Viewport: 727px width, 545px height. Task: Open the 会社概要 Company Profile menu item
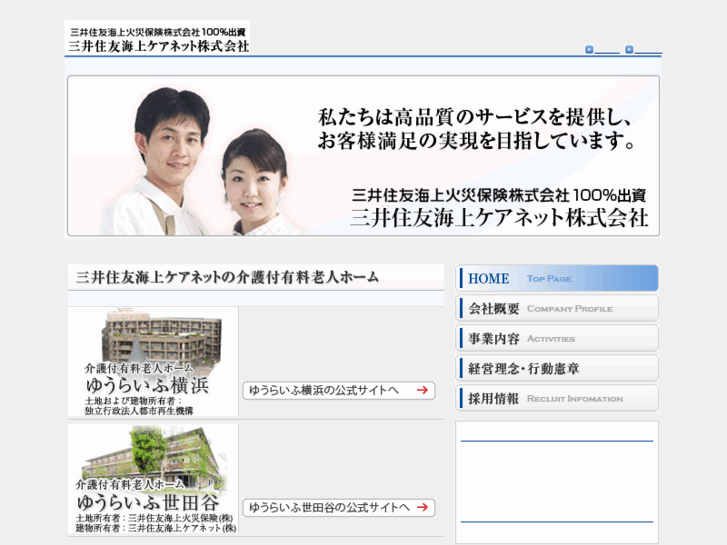point(557,308)
